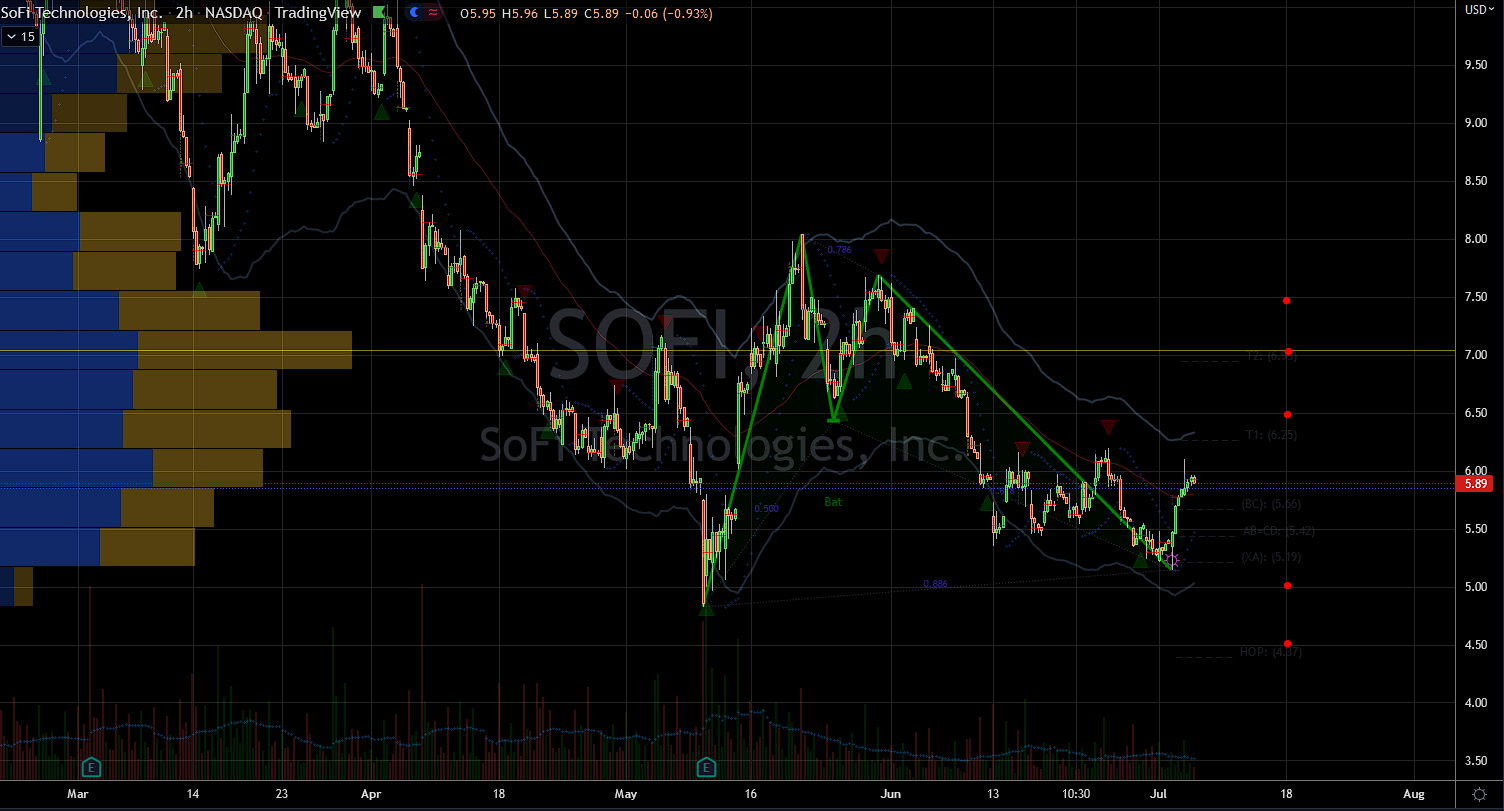Click the open value O5.95

pos(477,12)
